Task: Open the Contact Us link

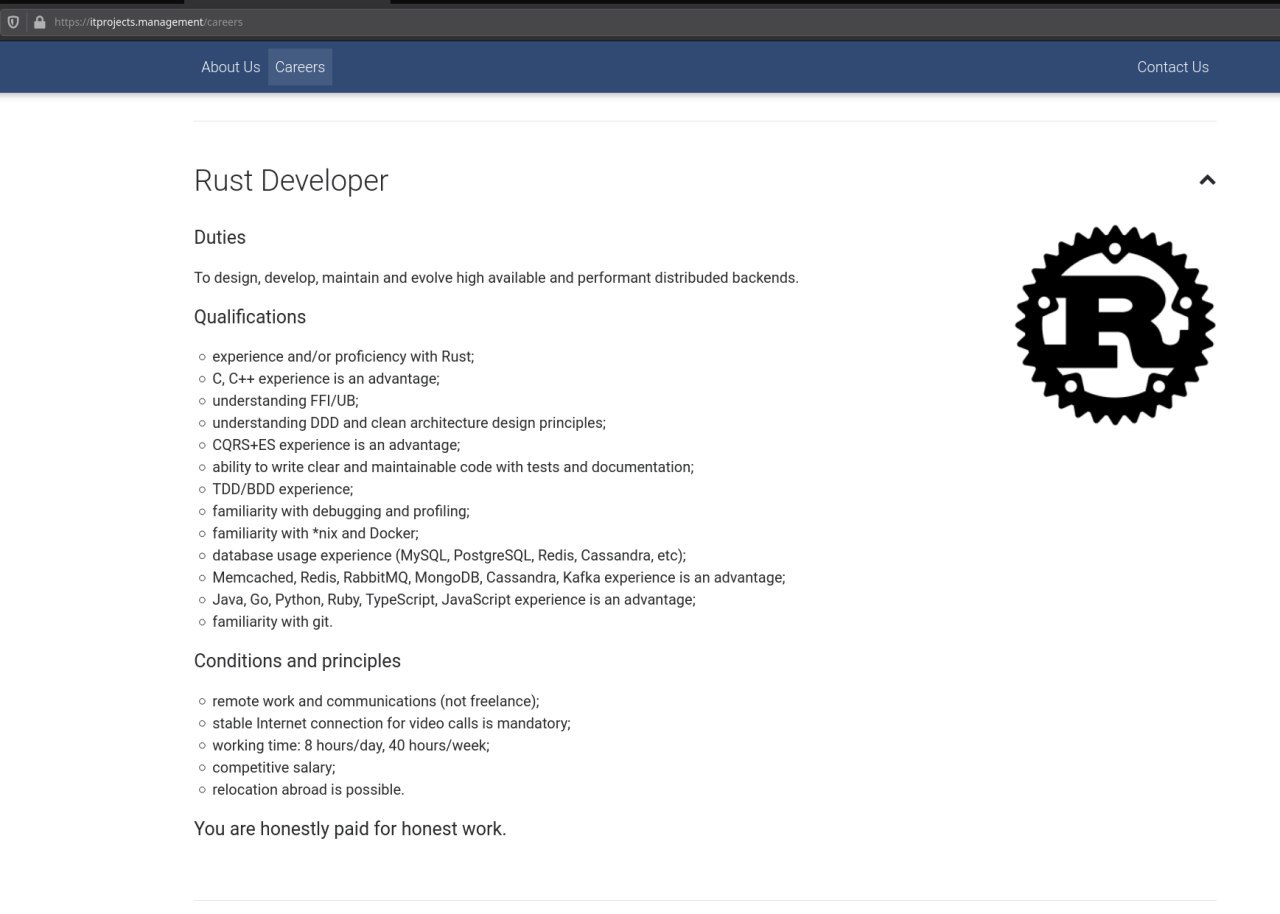Action: point(1173,67)
